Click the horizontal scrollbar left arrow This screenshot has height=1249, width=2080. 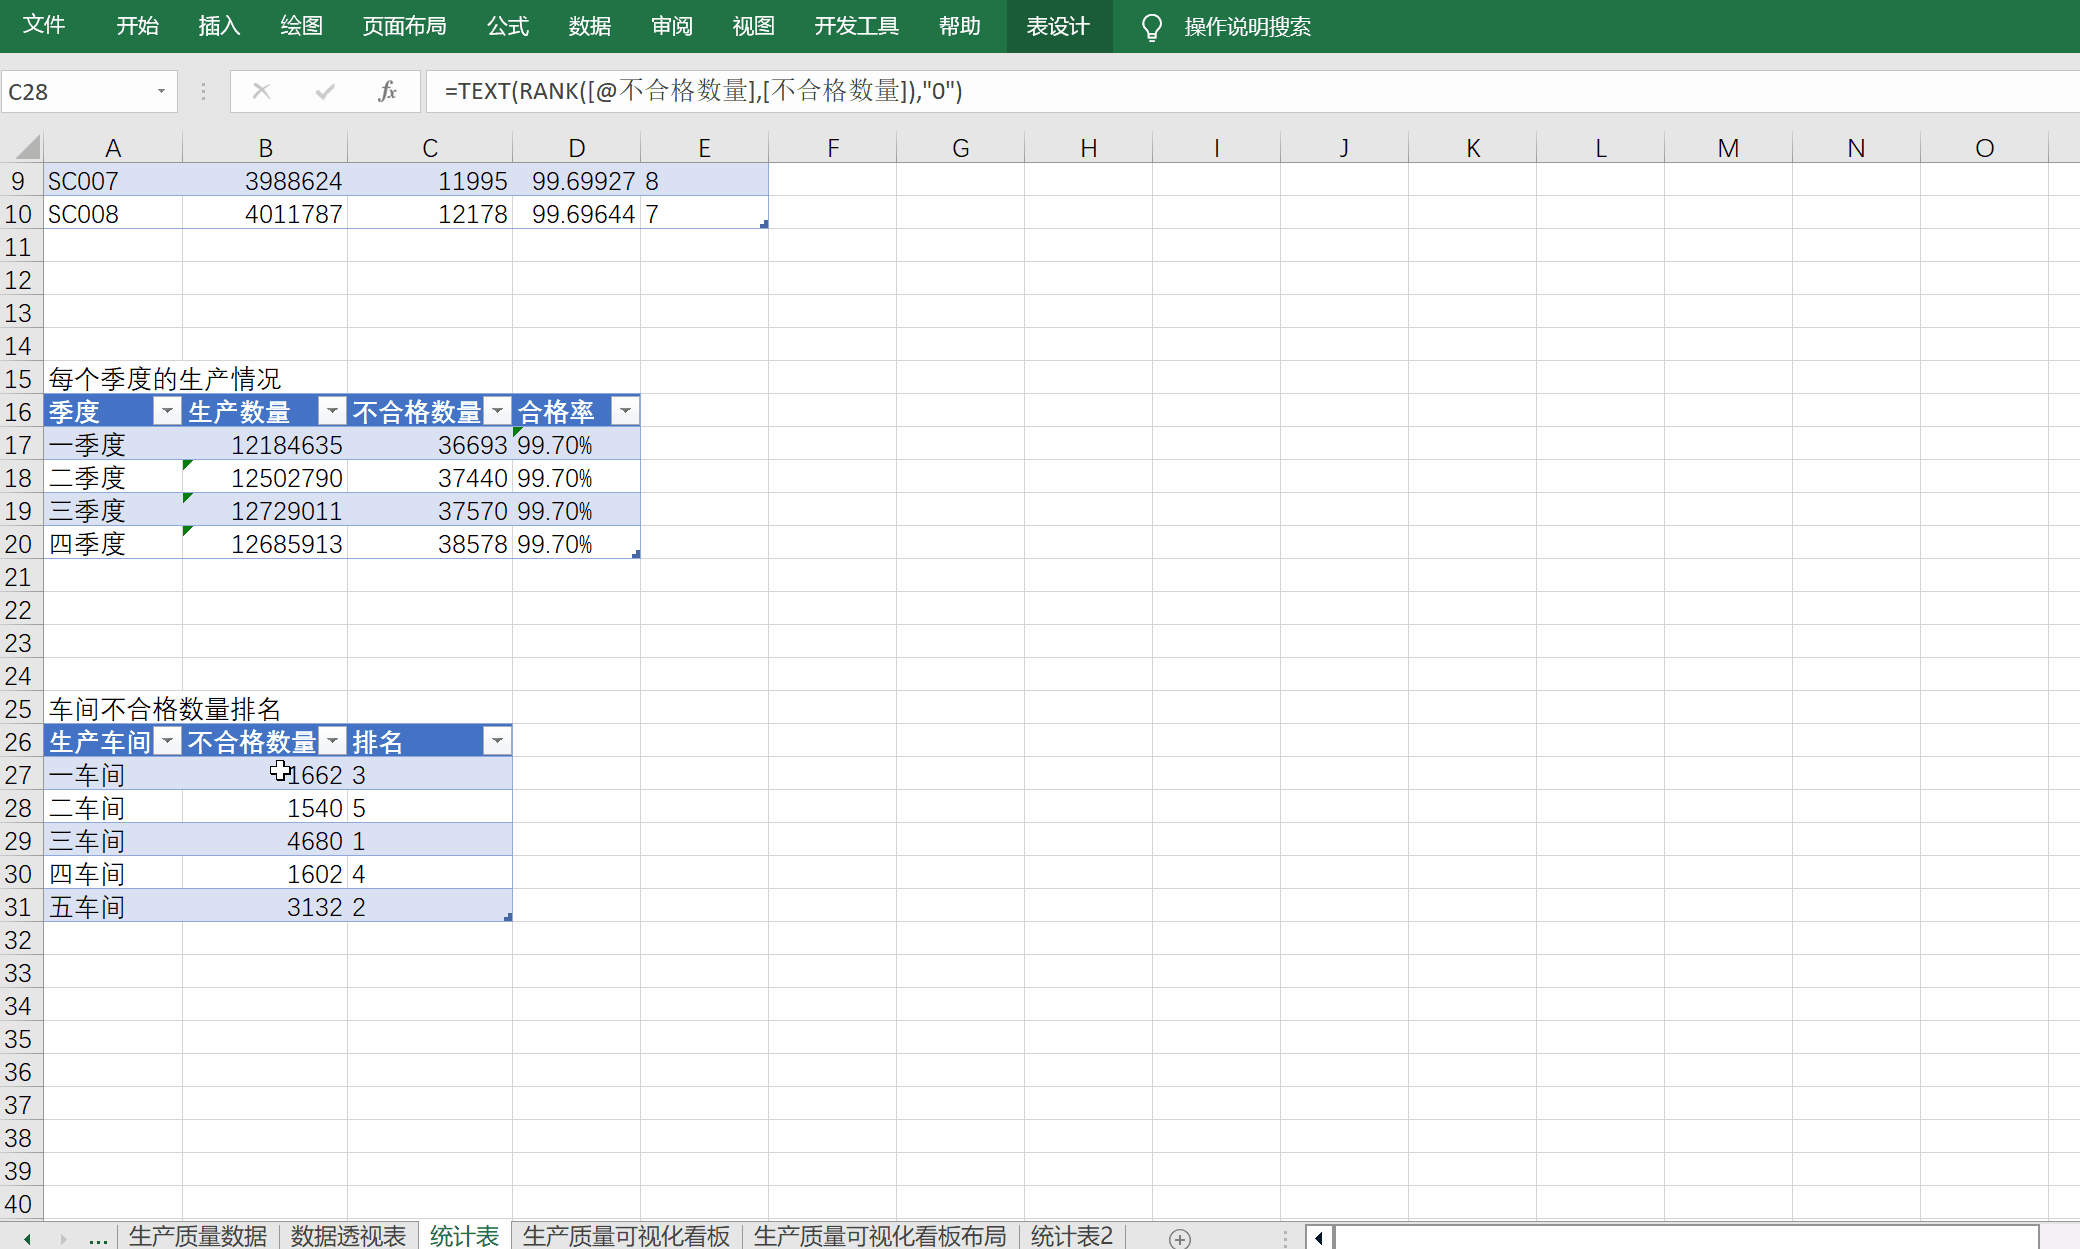tap(1319, 1238)
